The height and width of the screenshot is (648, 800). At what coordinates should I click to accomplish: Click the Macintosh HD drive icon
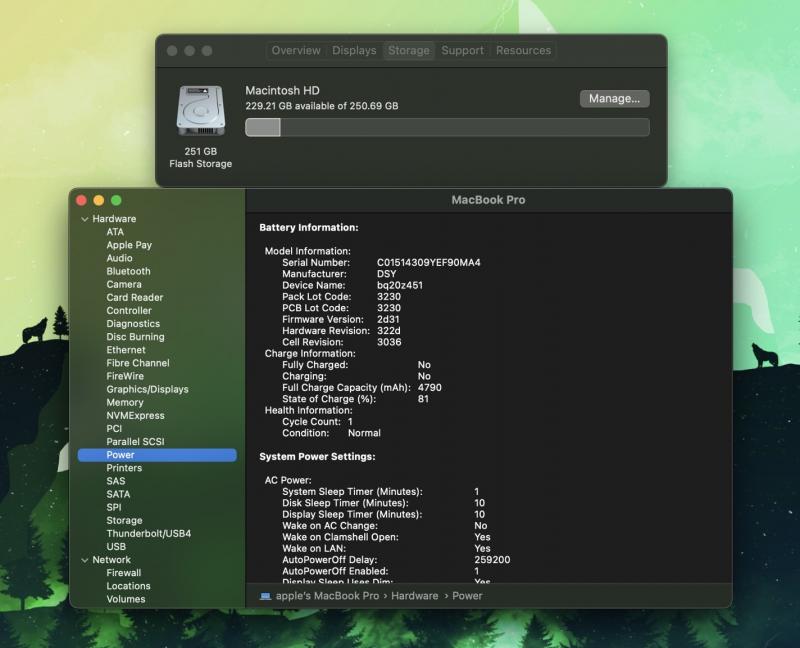201,111
